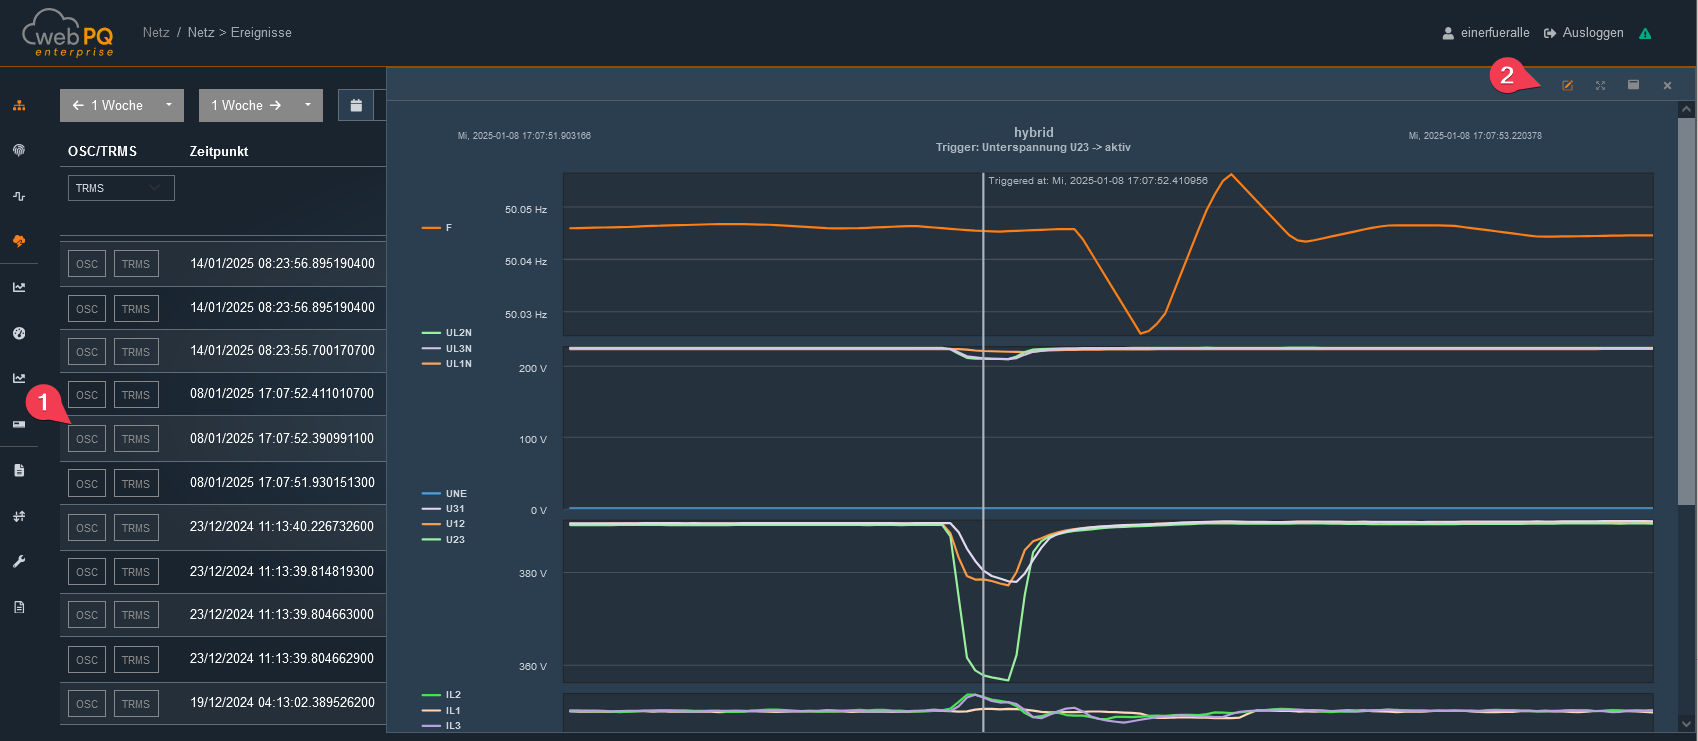Open TRMS for 23/12/2024 11:13:40.226732600 event
The image size is (1698, 741).
point(136,528)
